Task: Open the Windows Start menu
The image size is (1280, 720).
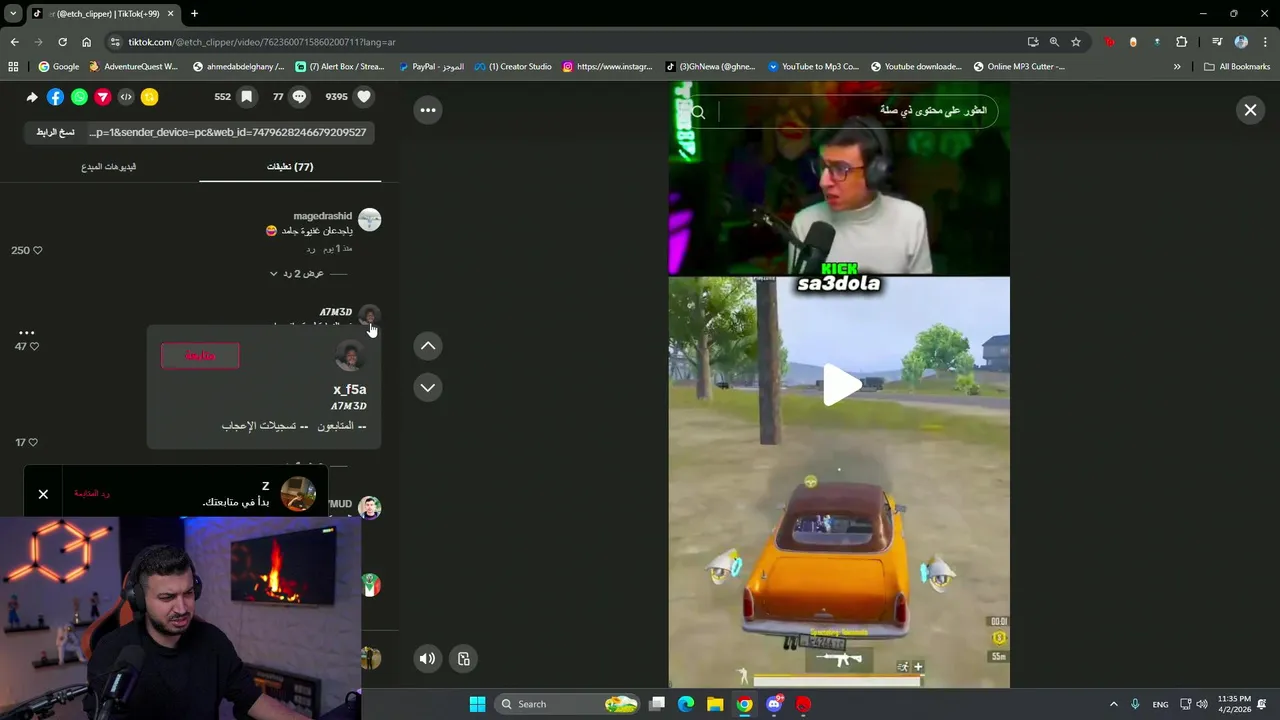Action: 477,704
